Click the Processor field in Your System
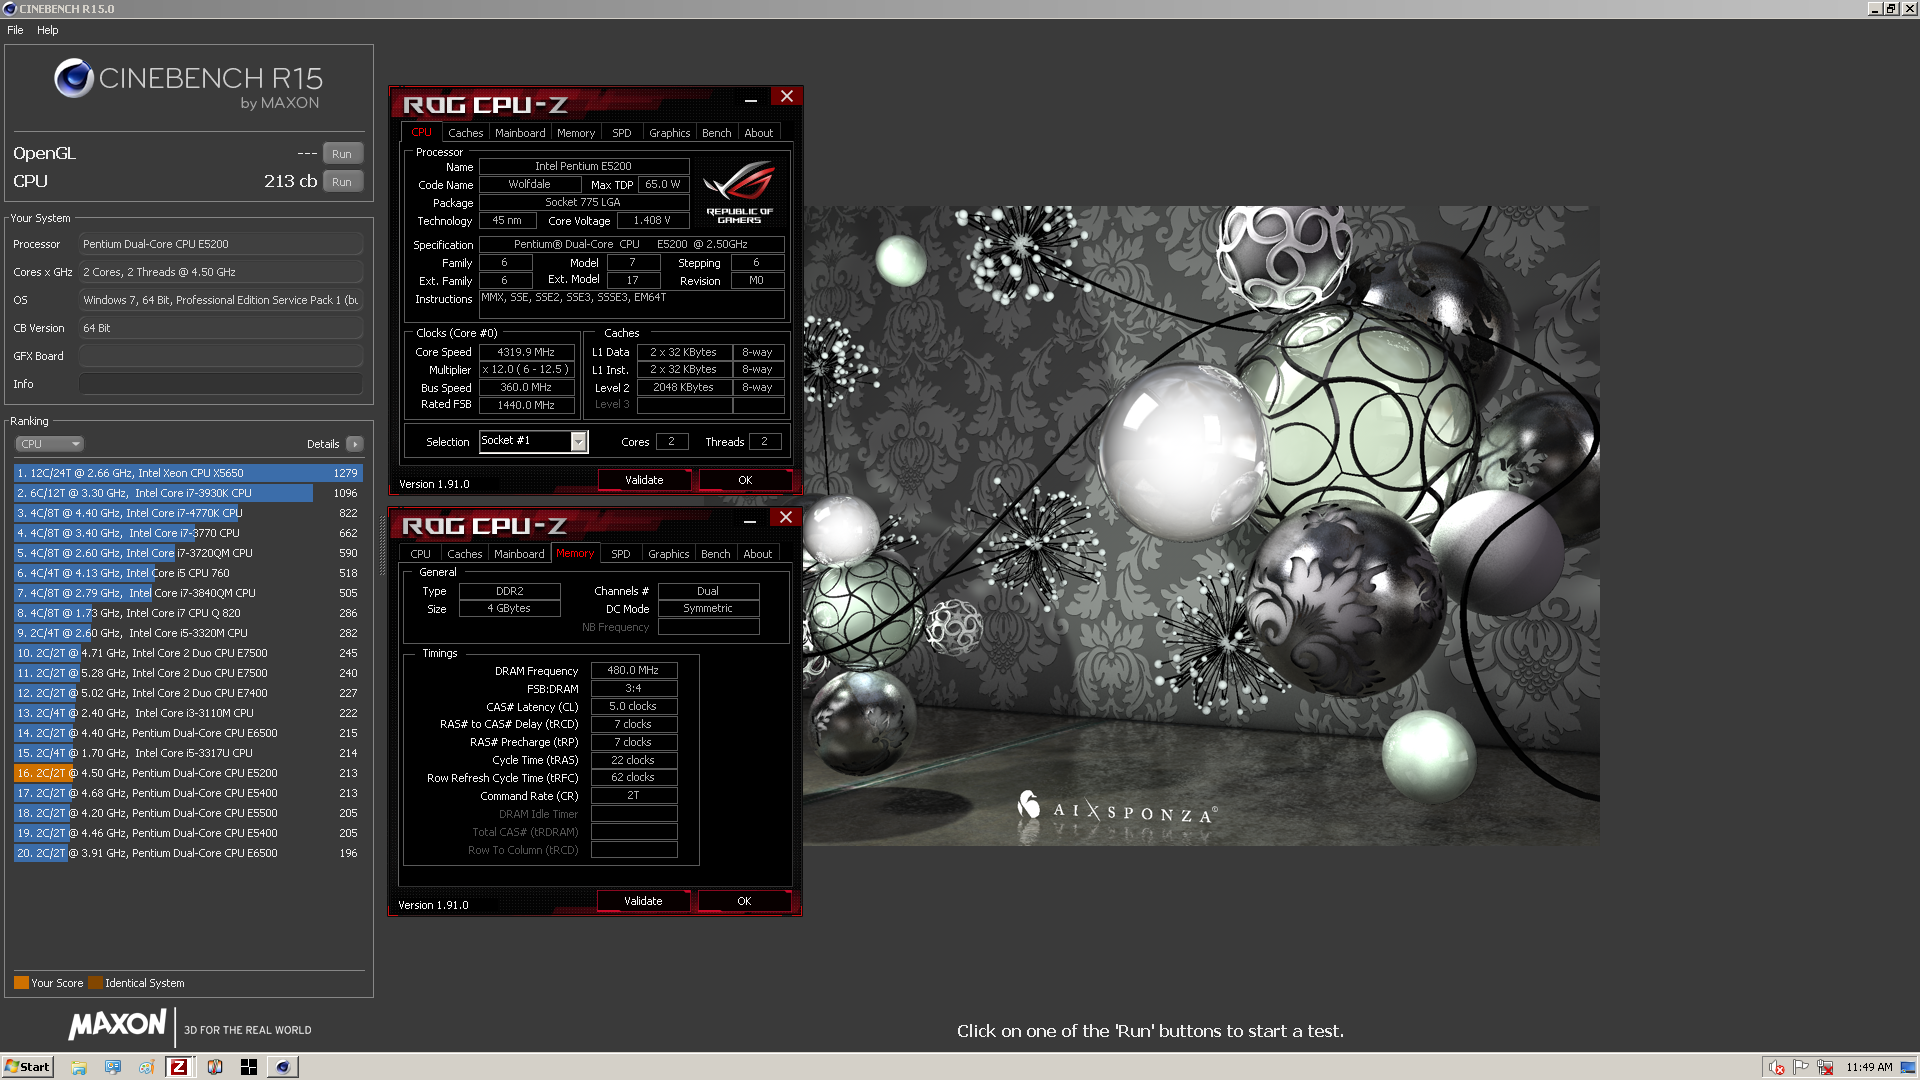This screenshot has height=1080, width=1920. coord(221,244)
